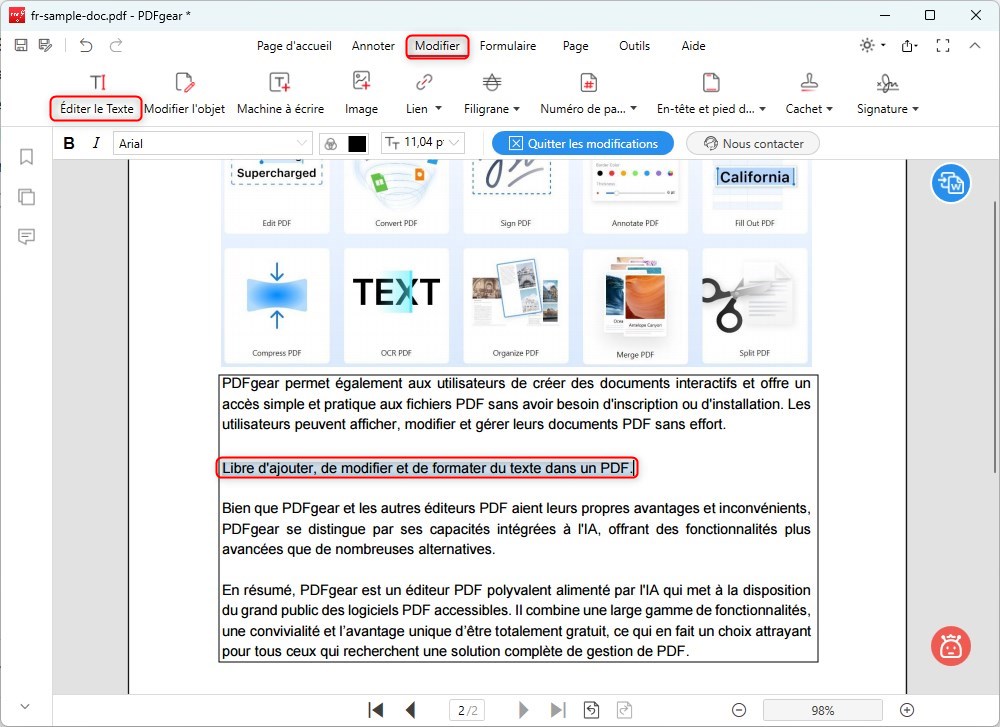This screenshot has height=727, width=1000.
Task: Click the Merge PDF thumbnail card
Action: pyautogui.click(x=635, y=305)
